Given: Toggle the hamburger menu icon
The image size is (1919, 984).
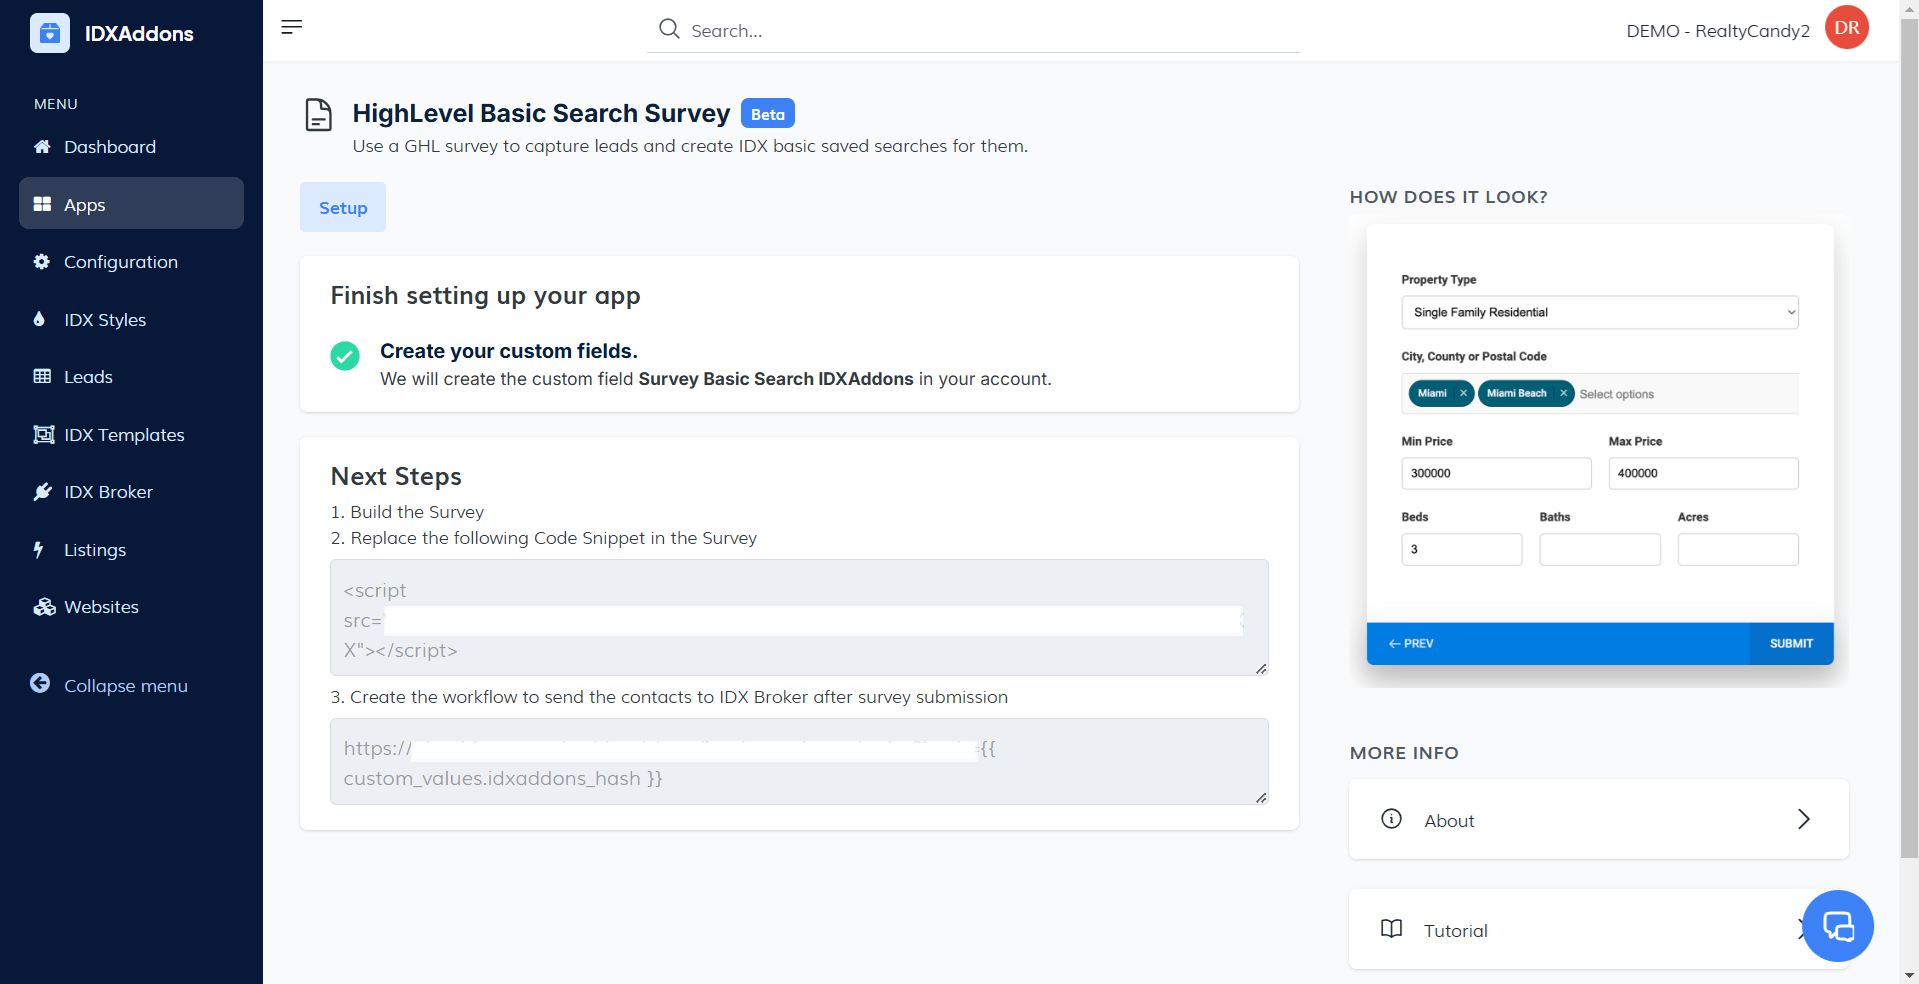Looking at the screenshot, I should tap(291, 27).
